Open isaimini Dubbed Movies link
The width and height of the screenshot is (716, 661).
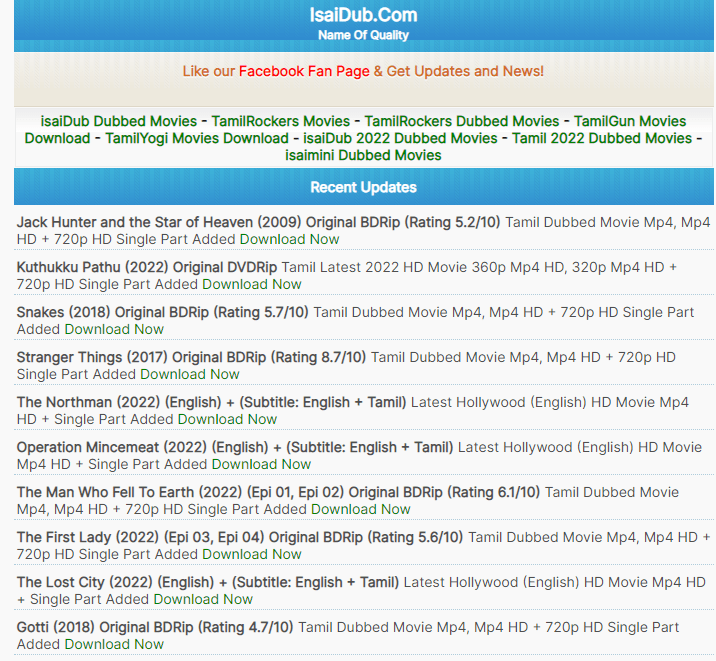[363, 155]
